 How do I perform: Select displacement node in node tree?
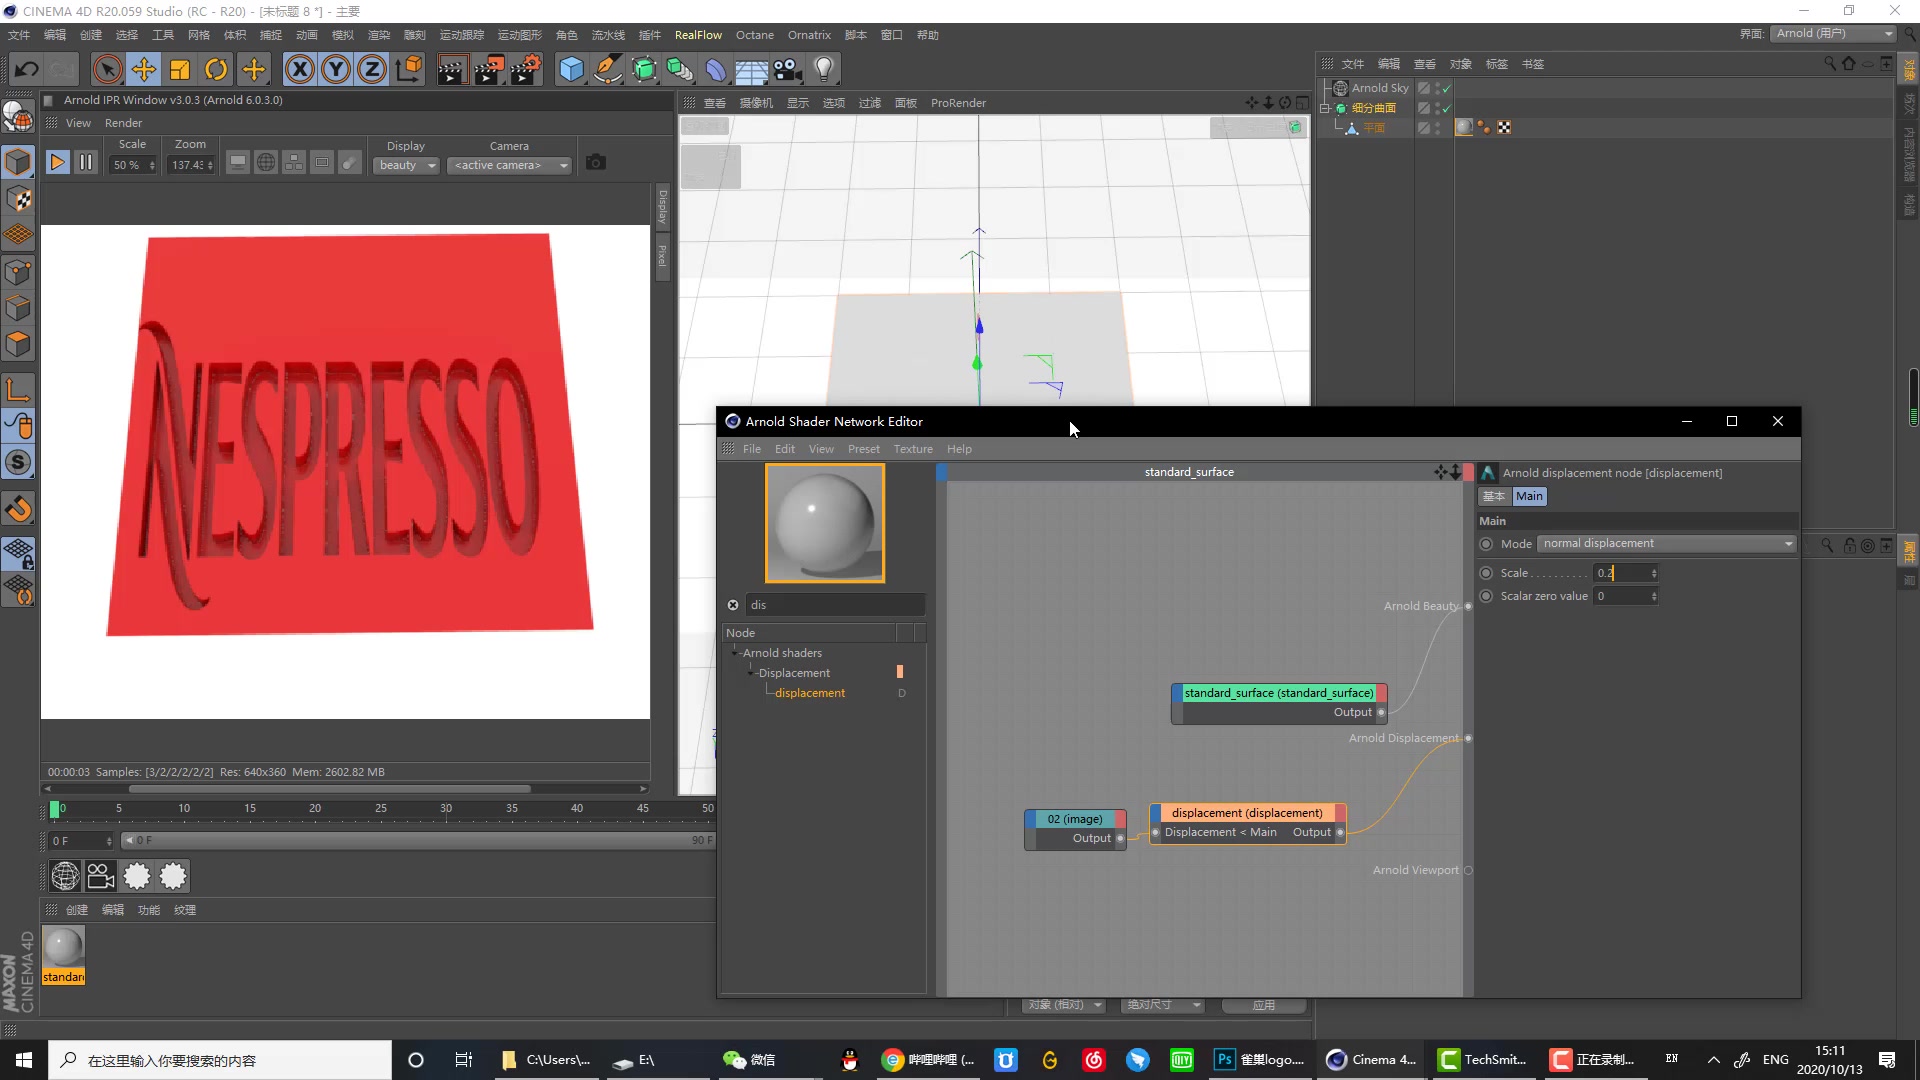click(809, 693)
